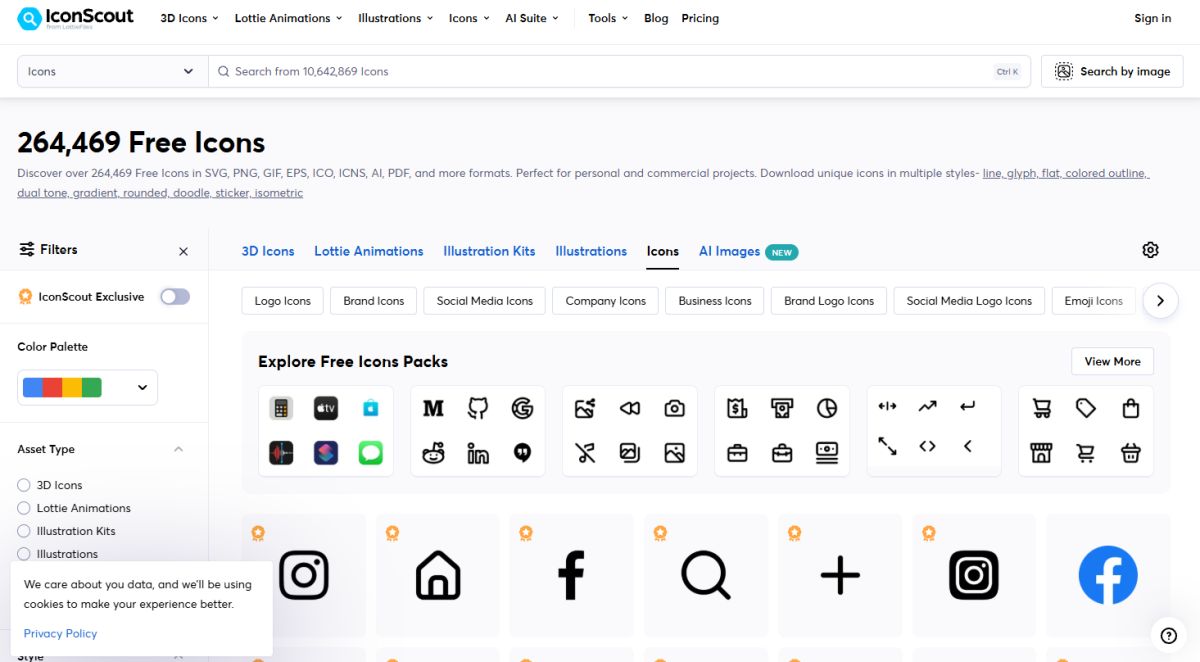Viewport: 1200px width, 662px height.
Task: Choose Lottie Animations asset type radio
Action: pos(24,508)
